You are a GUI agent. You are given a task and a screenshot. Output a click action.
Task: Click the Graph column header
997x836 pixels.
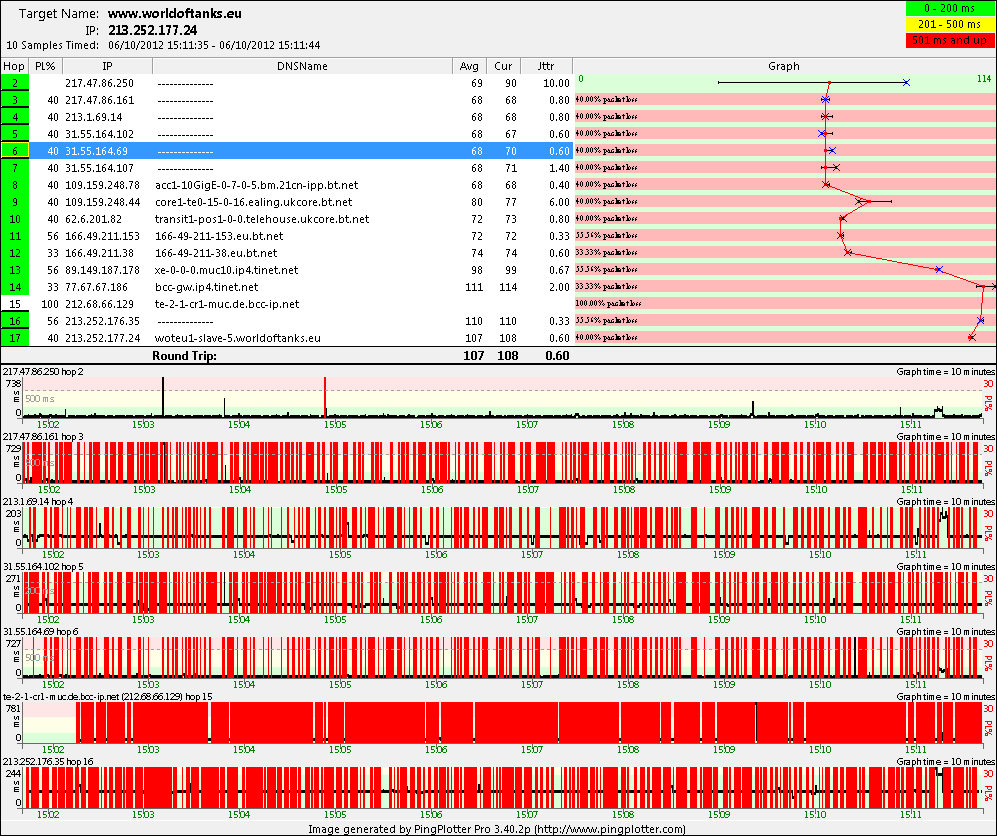[783, 66]
